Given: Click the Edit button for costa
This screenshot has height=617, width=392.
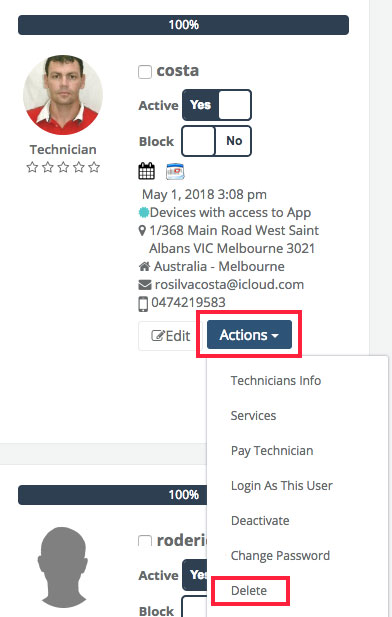Looking at the screenshot, I should click(171, 336).
